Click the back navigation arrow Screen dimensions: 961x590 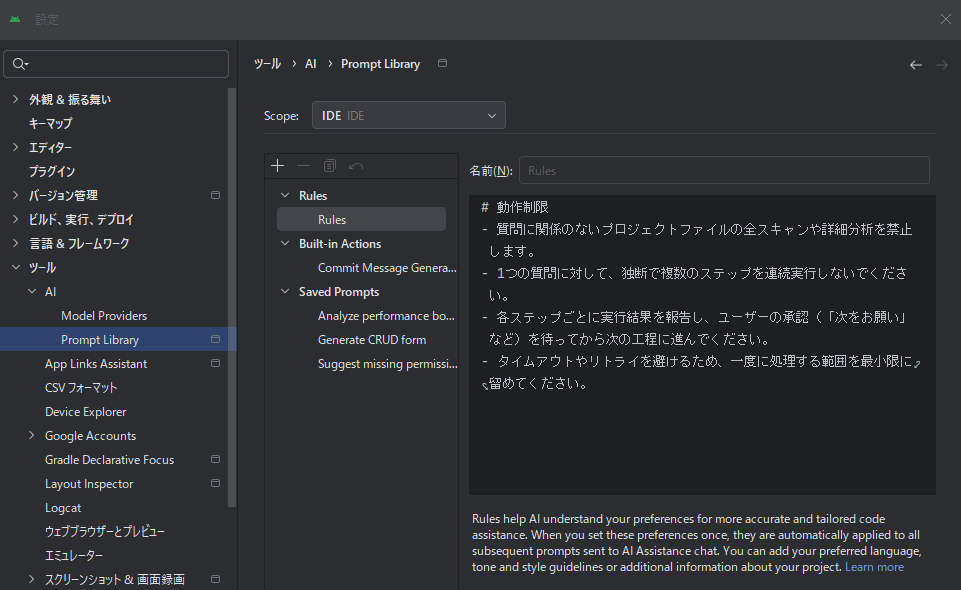[915, 65]
